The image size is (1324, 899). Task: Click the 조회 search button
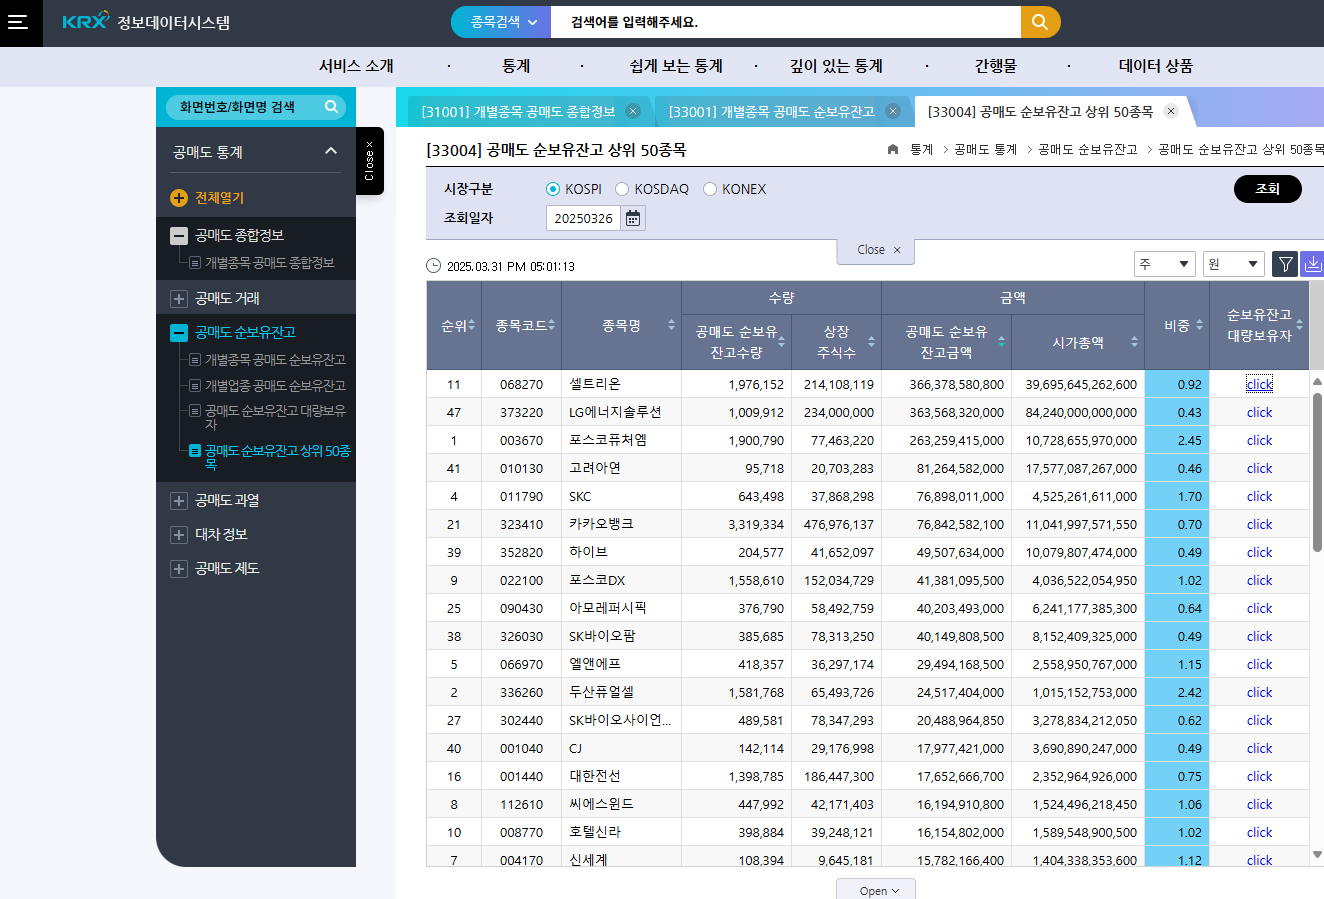tap(1268, 189)
